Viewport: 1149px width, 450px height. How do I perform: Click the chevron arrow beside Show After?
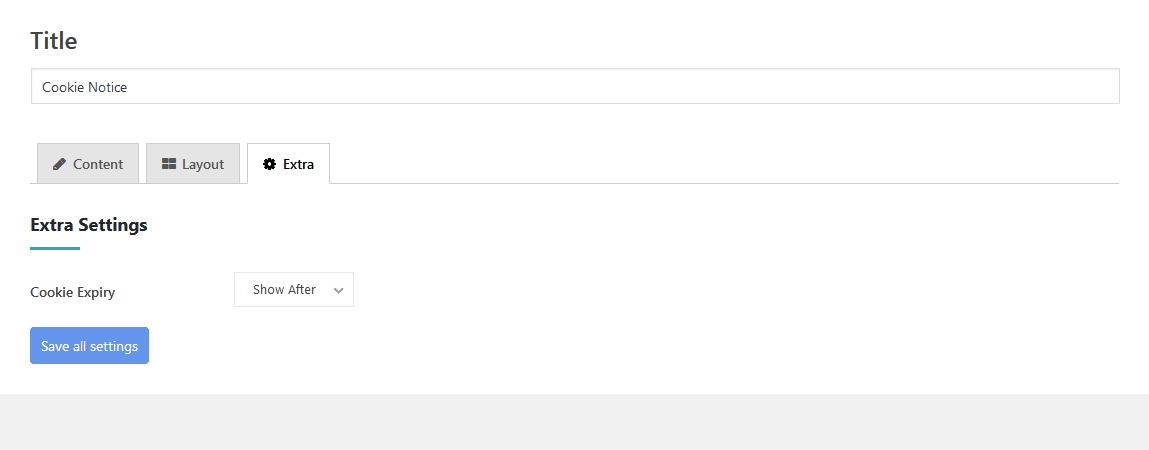pos(339,290)
